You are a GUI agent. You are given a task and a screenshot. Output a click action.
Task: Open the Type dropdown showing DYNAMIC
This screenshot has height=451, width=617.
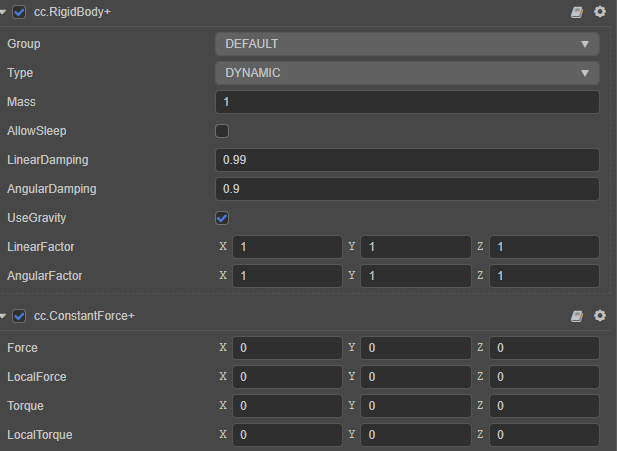click(407, 73)
